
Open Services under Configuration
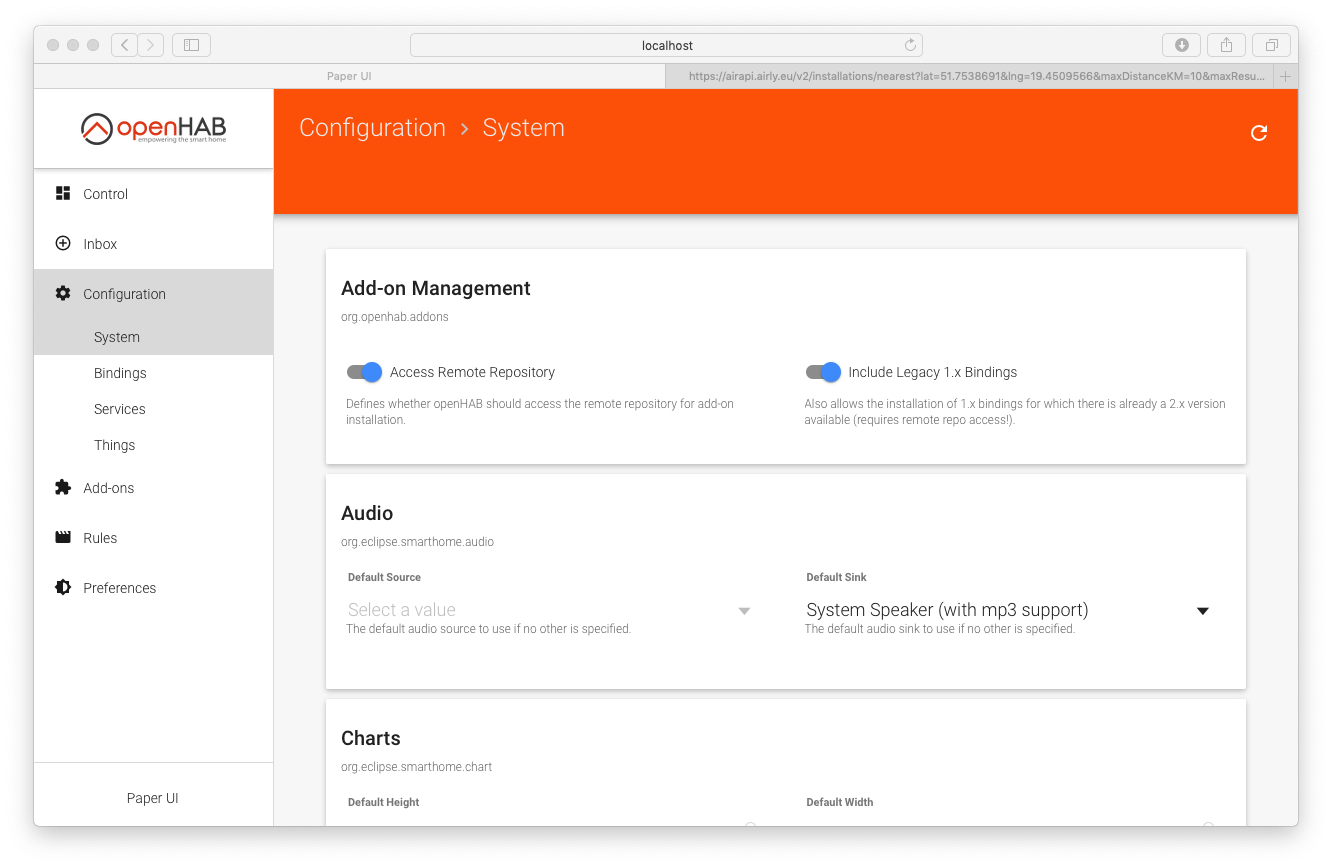[x=153, y=409]
